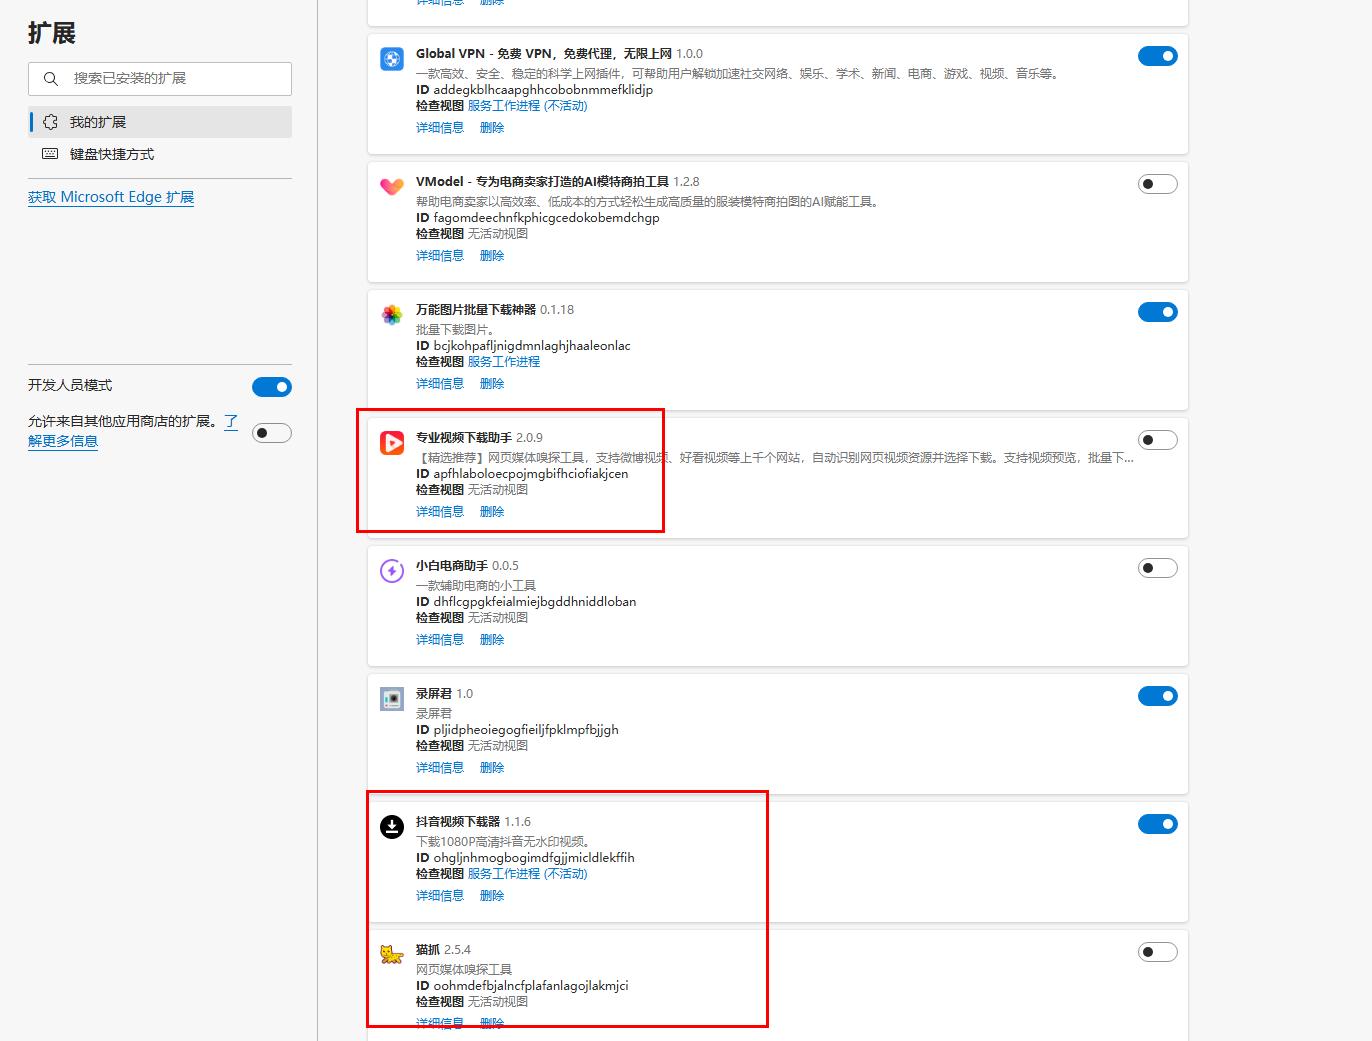
Task: Click the Global VPN extension title text
Action: coord(544,54)
